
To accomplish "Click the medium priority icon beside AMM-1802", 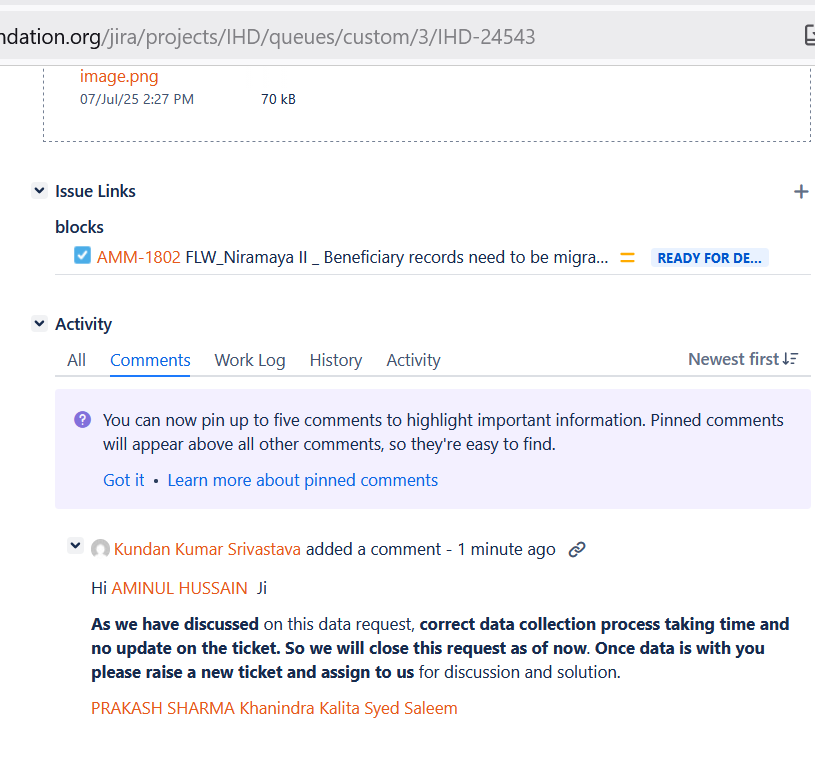I will pyautogui.click(x=627, y=257).
